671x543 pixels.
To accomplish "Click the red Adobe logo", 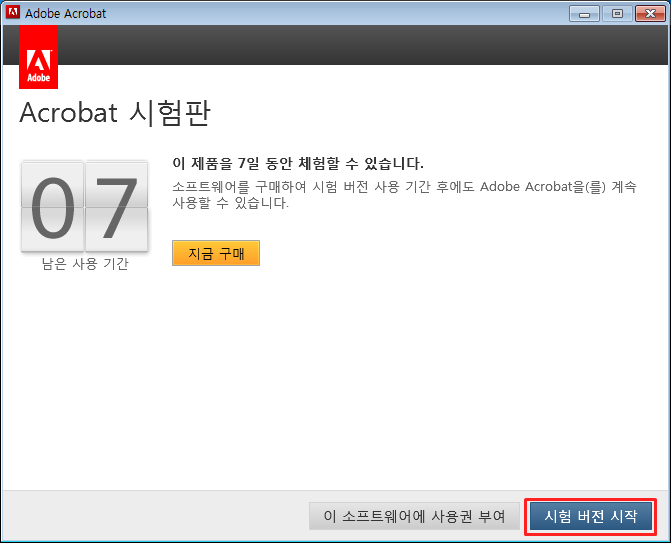I will [39, 57].
